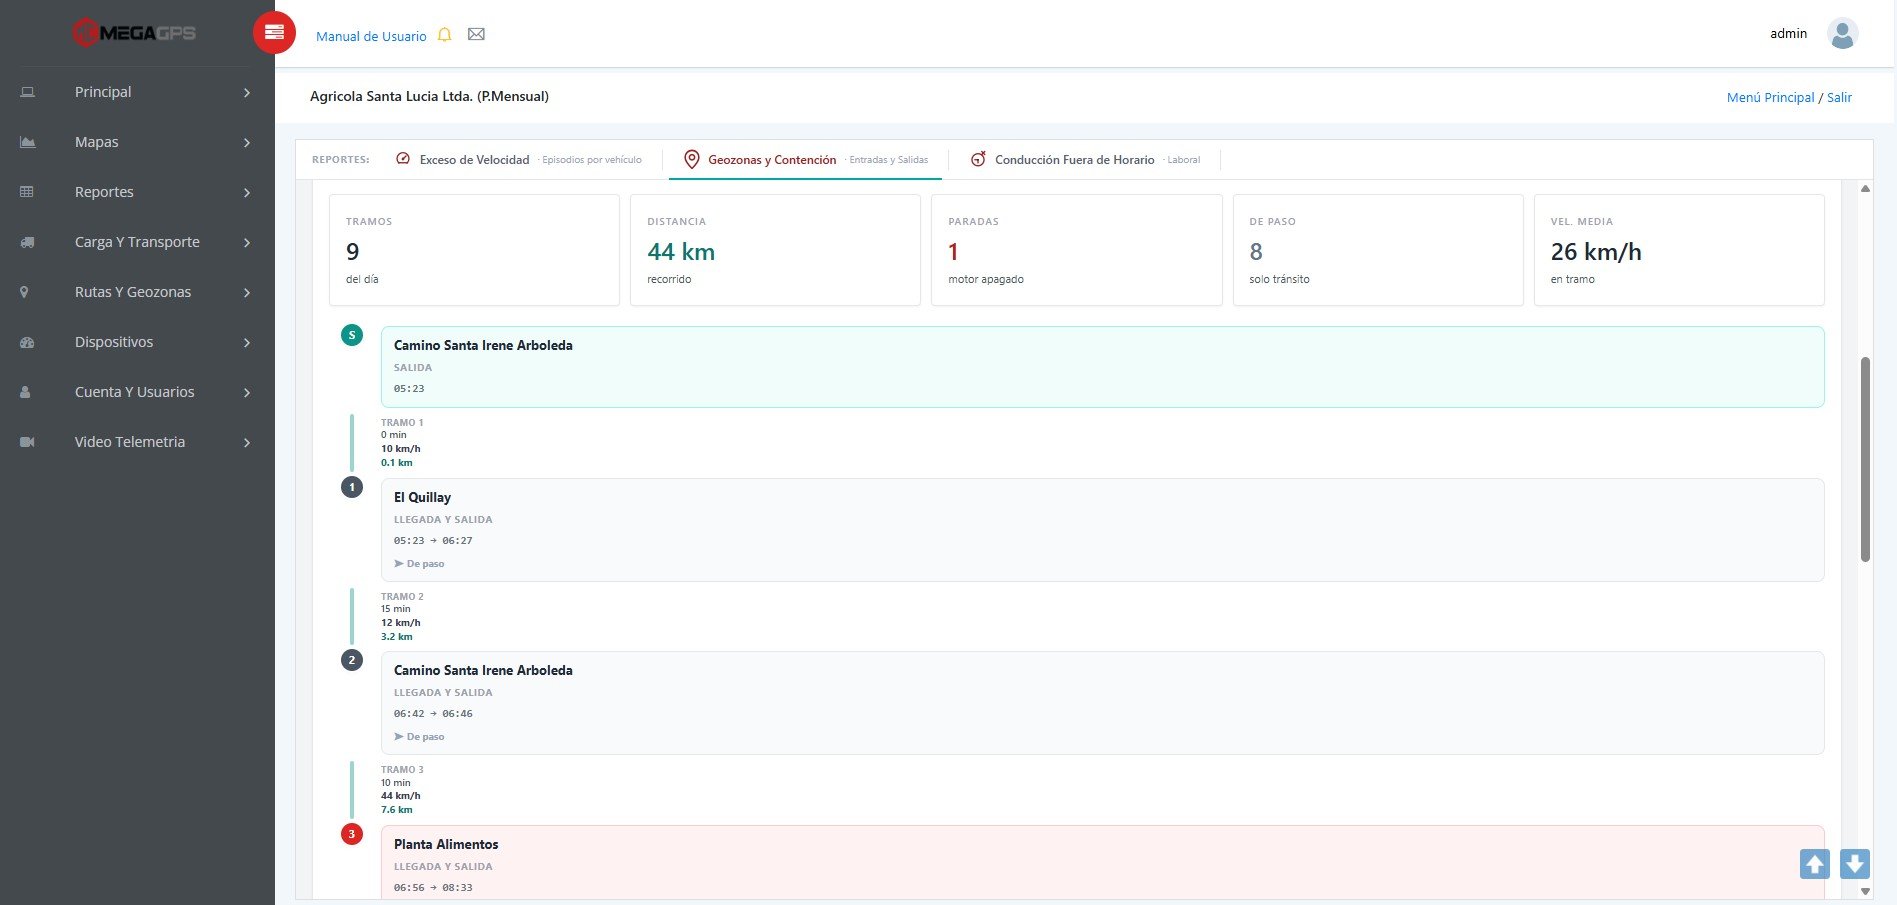Screen dimensions: 1897x905
Task: Click the 06:42 → 06:46 time range
Action: coord(433,714)
